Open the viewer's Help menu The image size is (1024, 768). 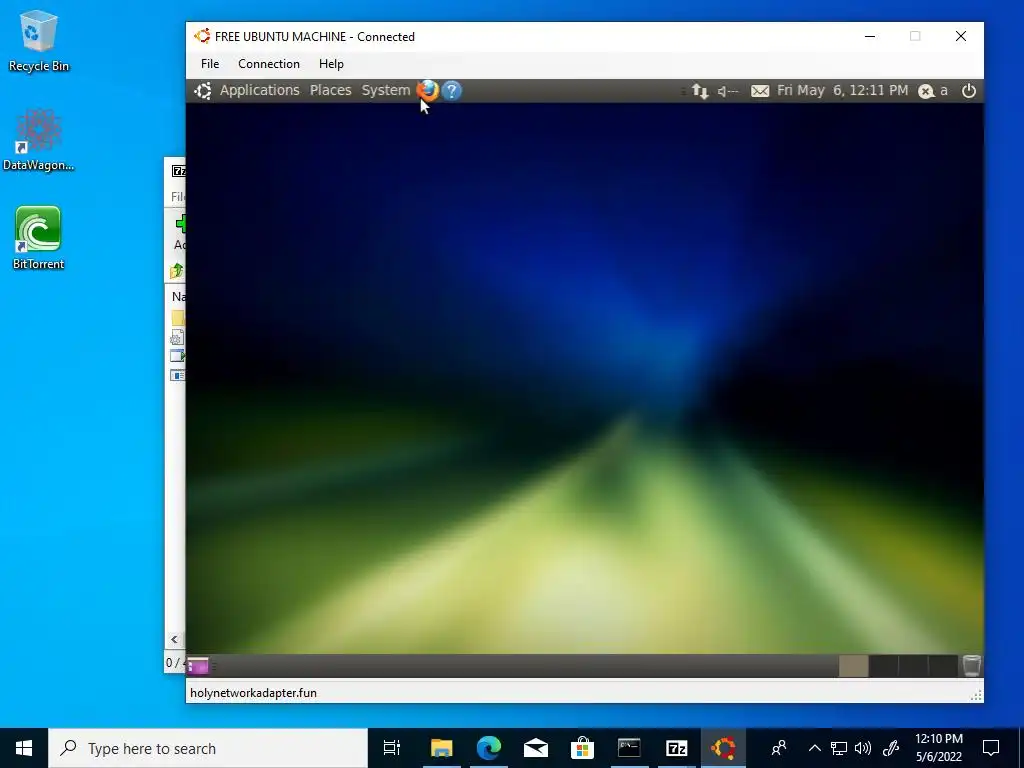[x=331, y=63]
